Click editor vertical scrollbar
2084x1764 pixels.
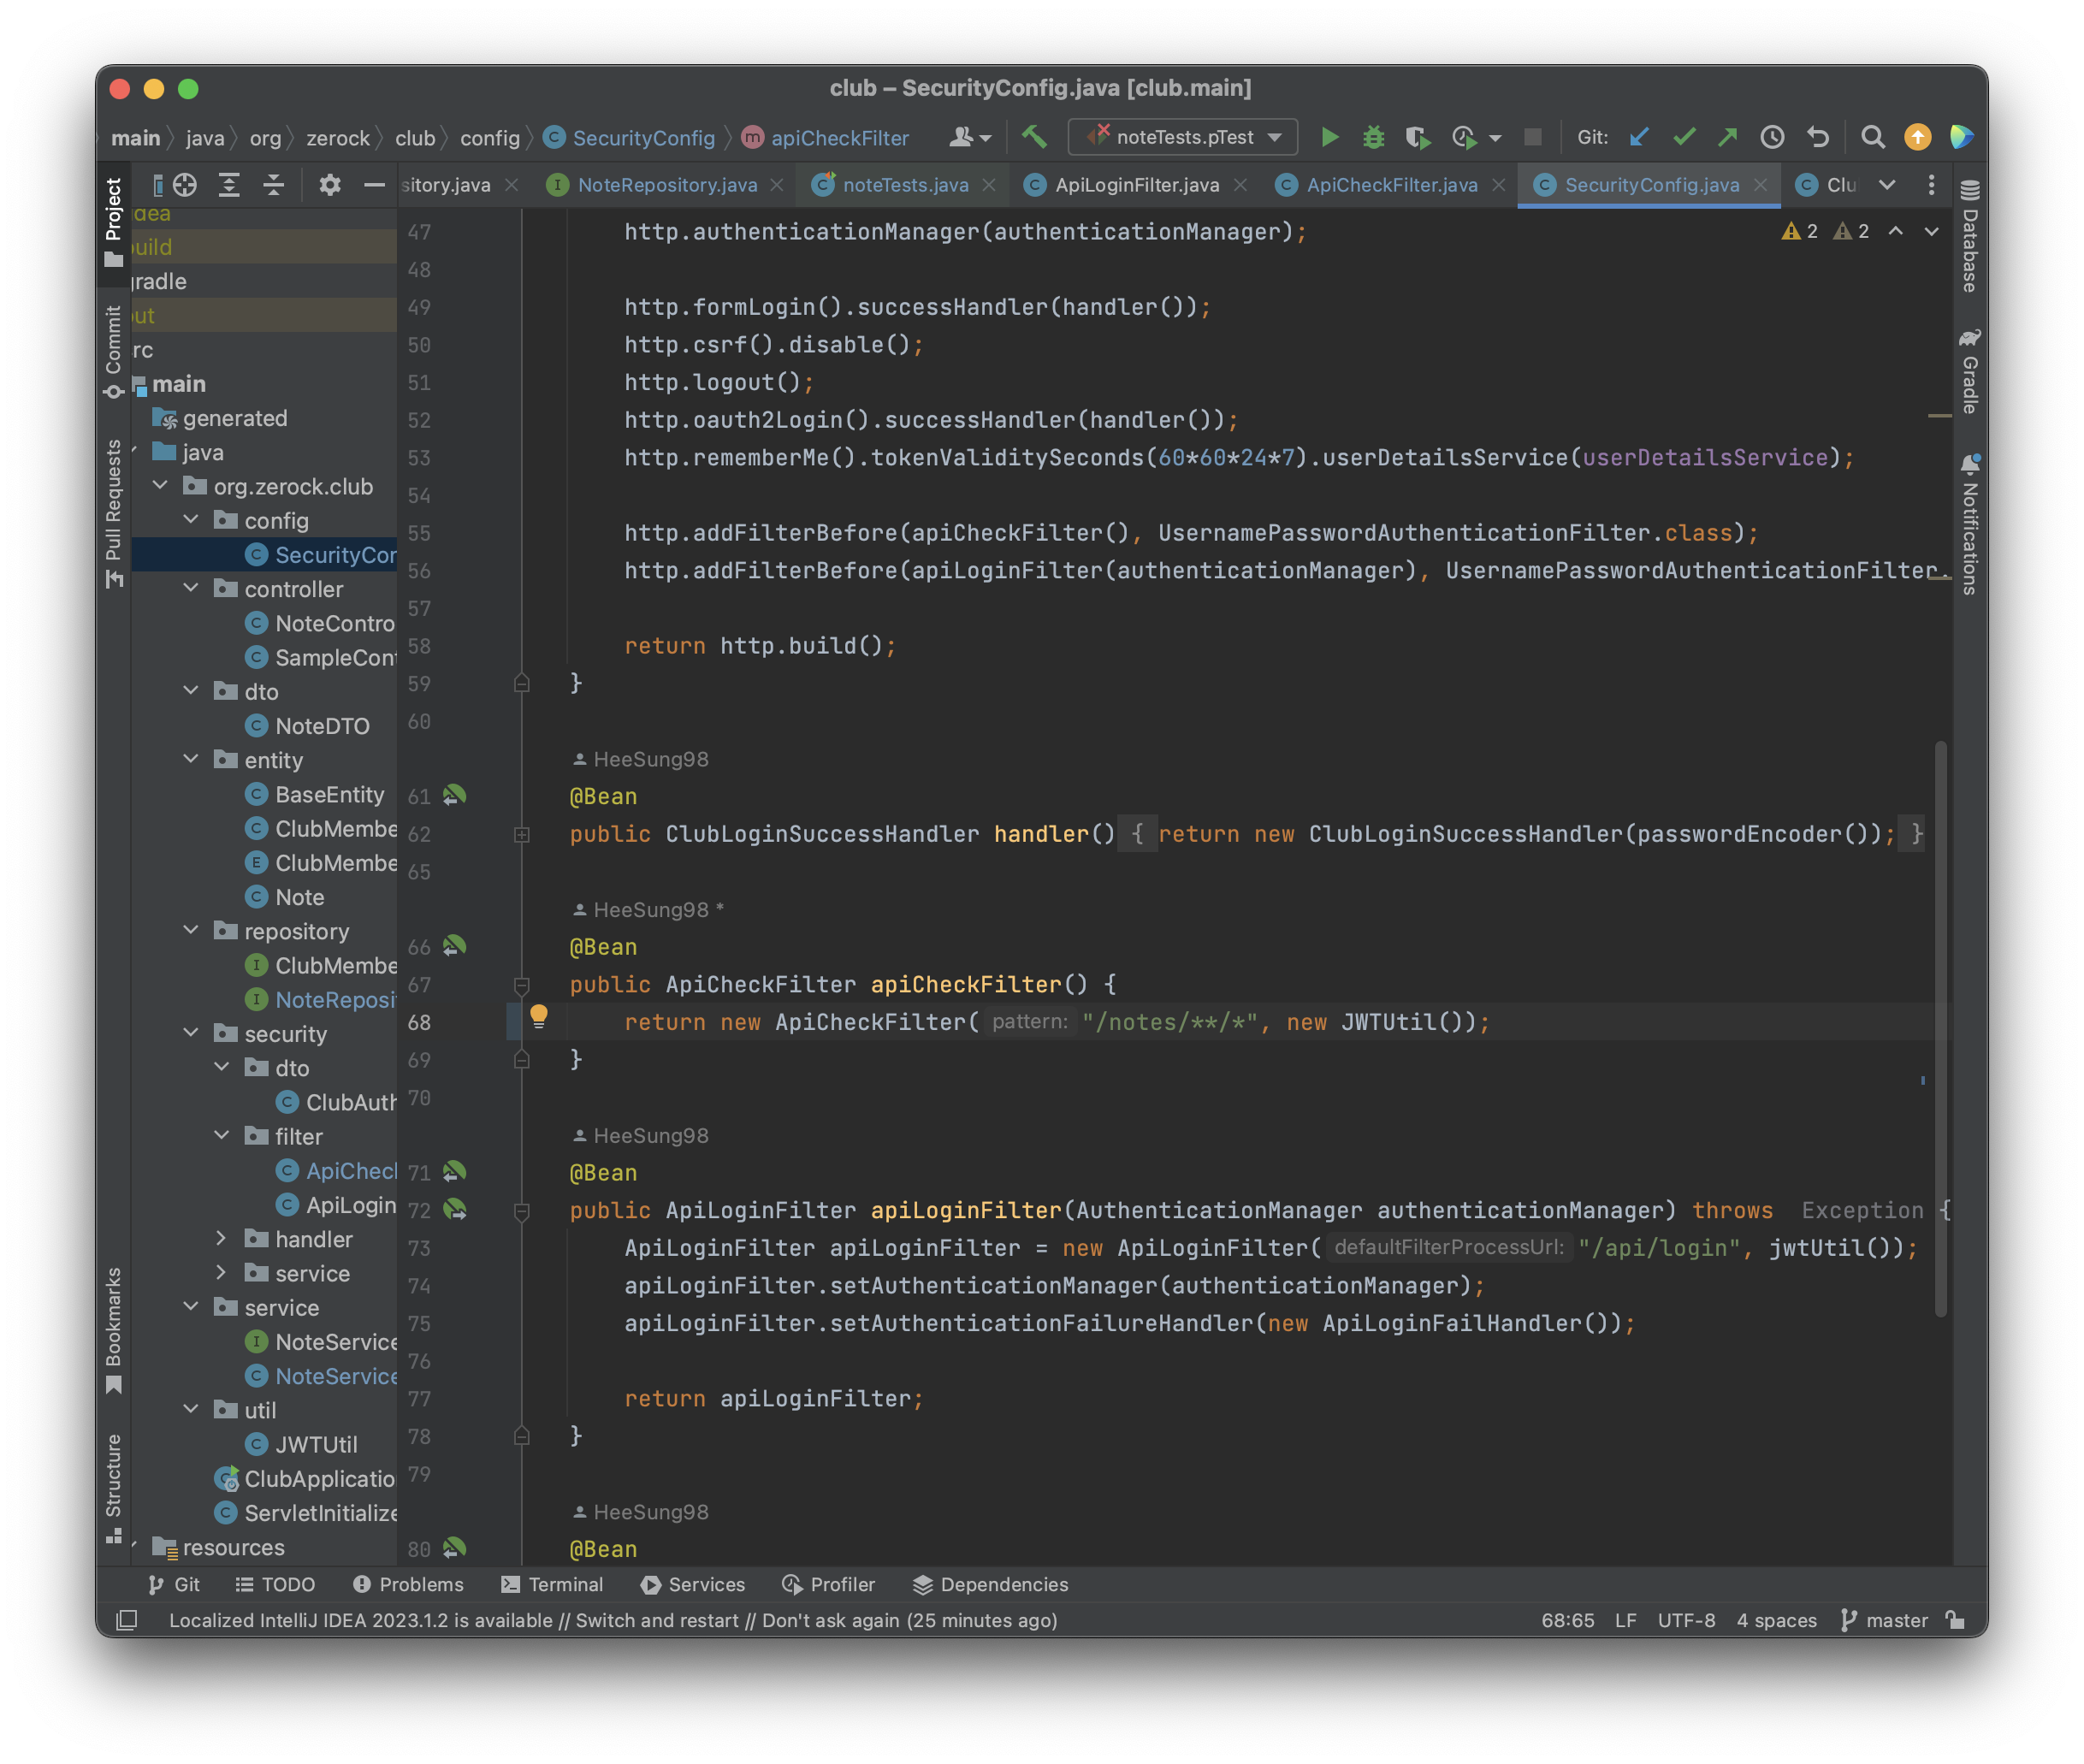1940,1030
